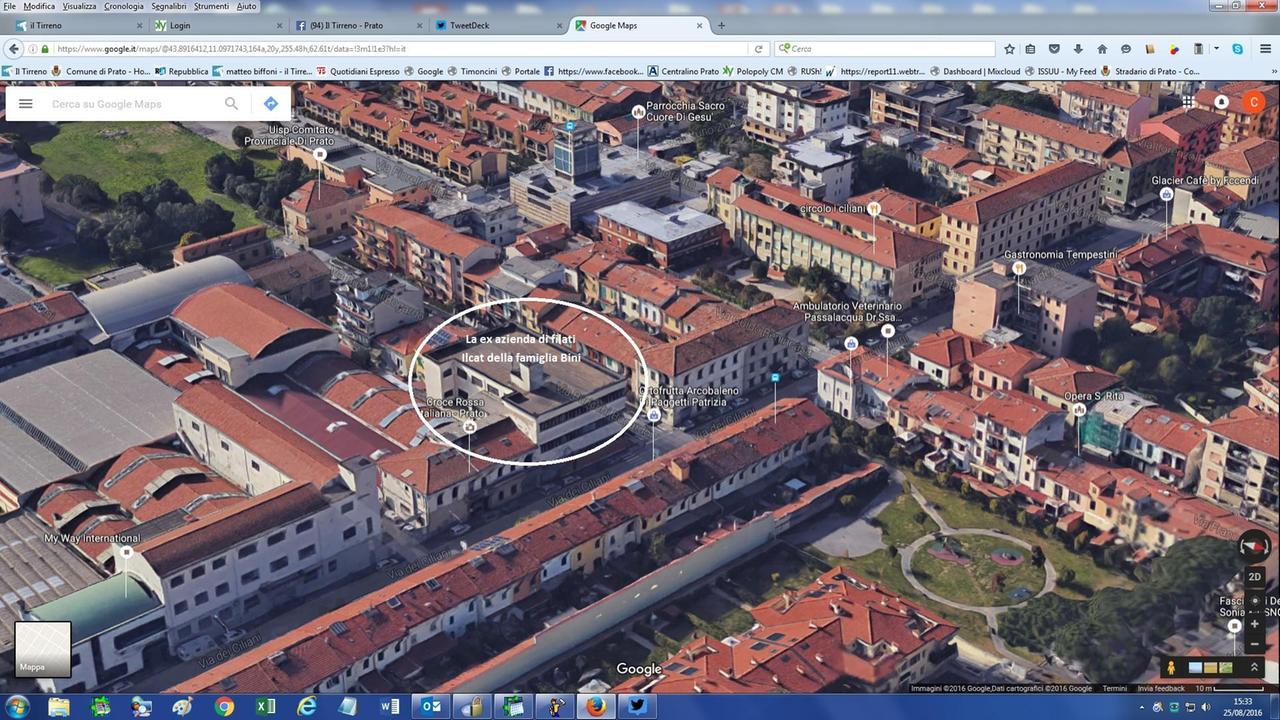Click into the Cerca su Google Maps field
The width and height of the screenshot is (1280, 720).
click(x=133, y=104)
